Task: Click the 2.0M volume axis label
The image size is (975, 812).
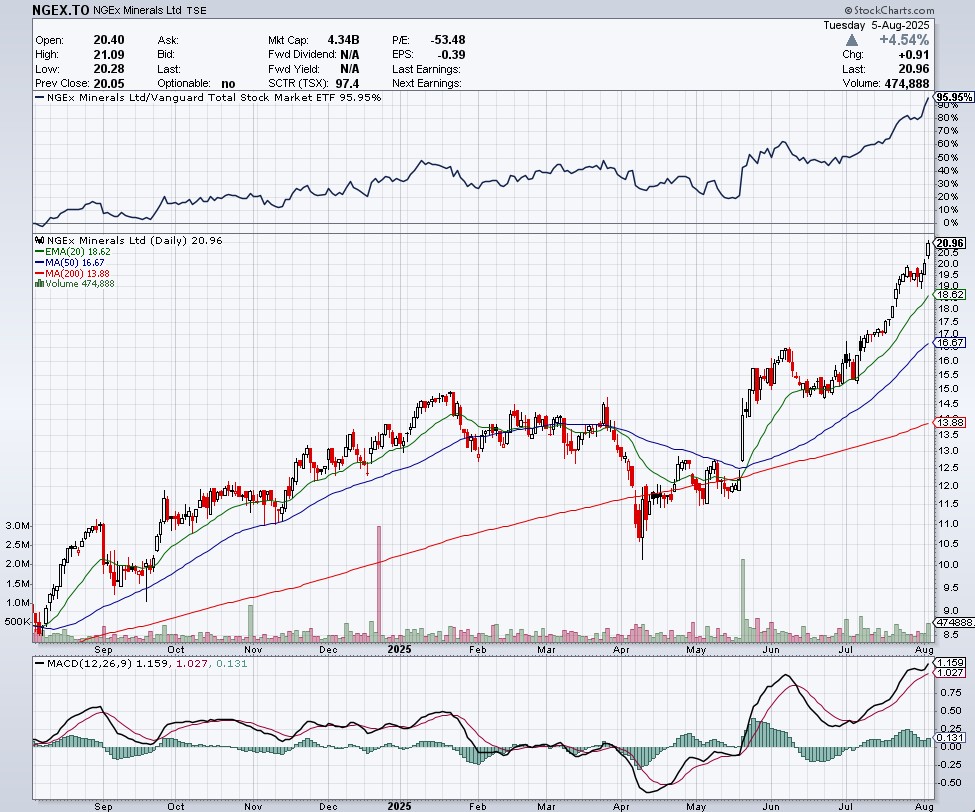Action: coord(17,564)
